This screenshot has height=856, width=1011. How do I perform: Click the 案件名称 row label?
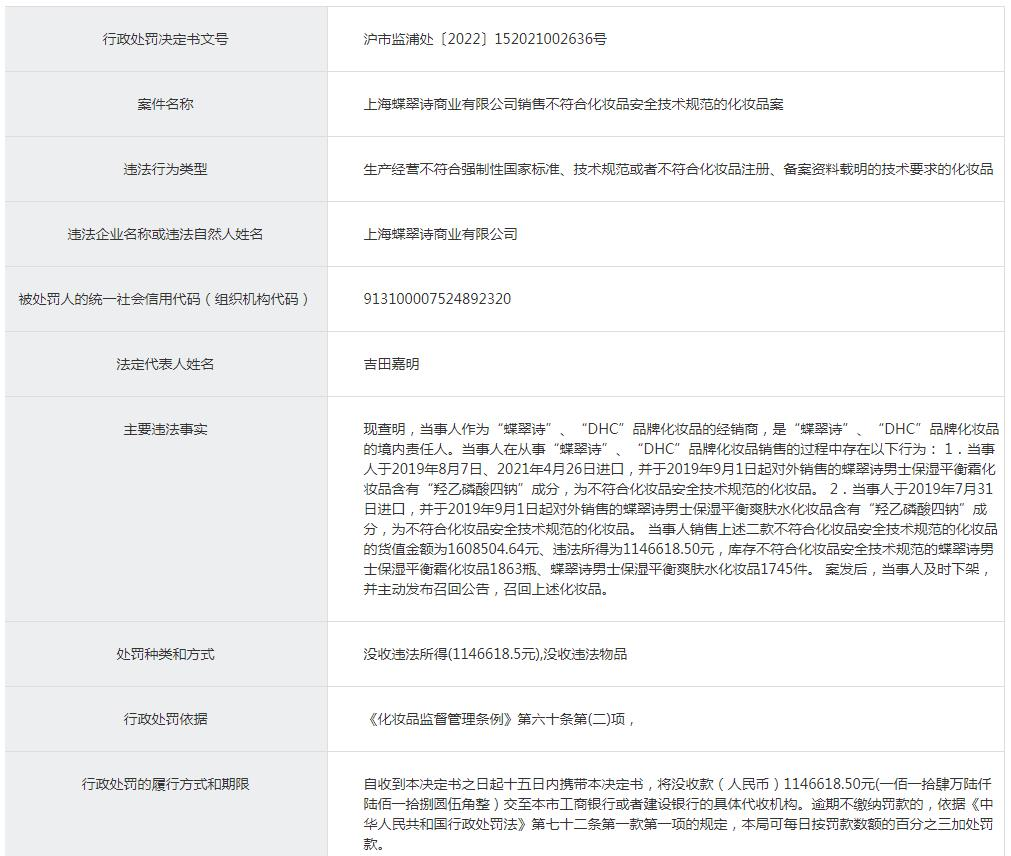tap(165, 104)
